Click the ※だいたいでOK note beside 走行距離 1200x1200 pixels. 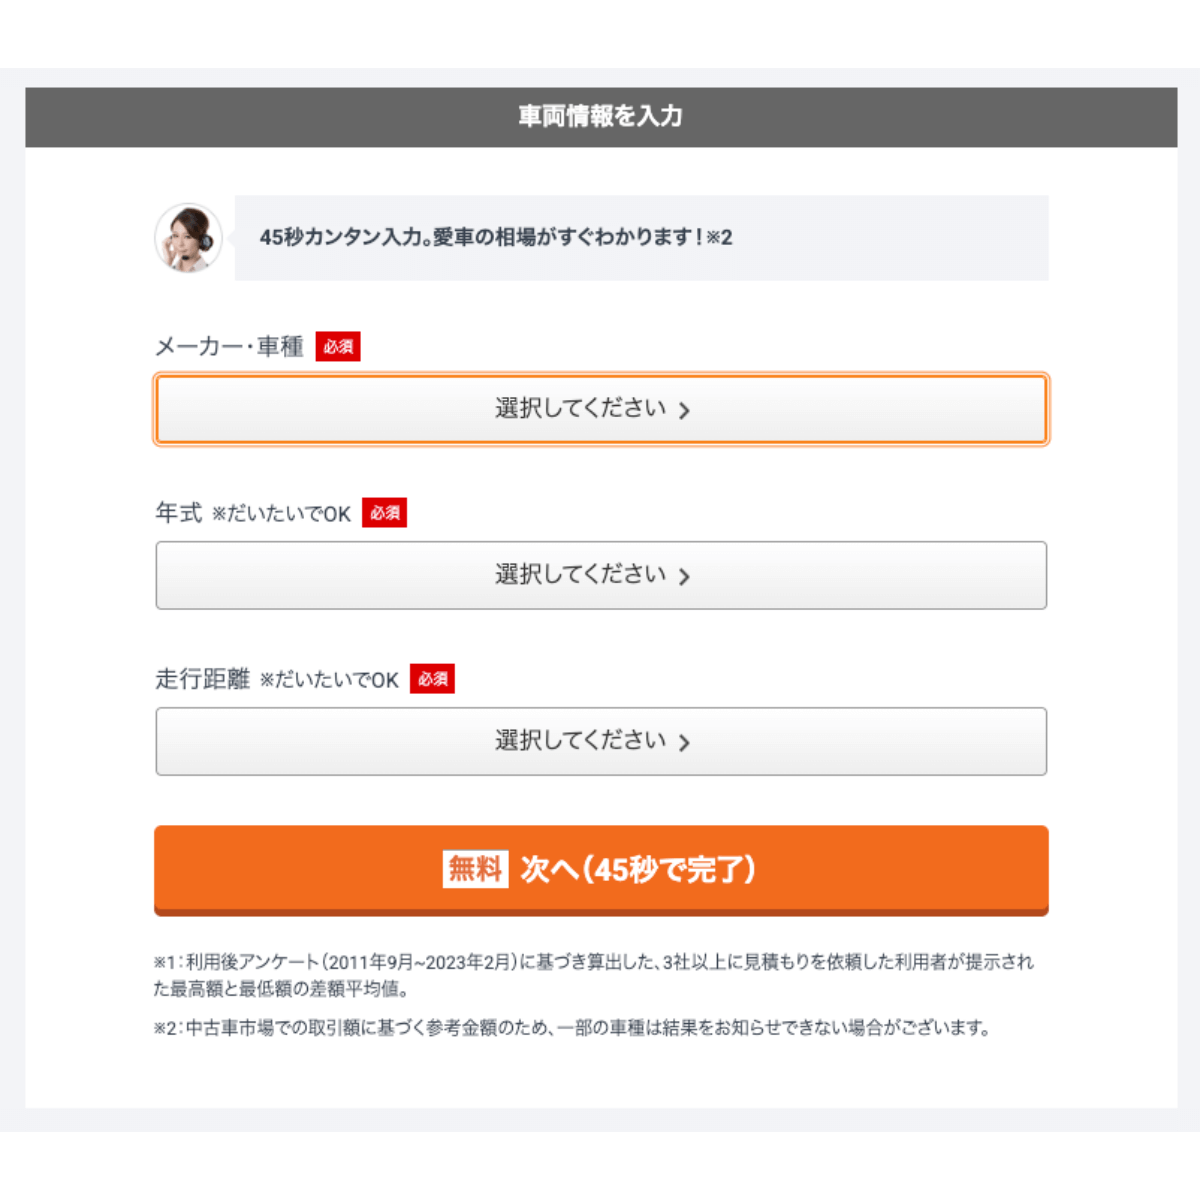point(330,680)
